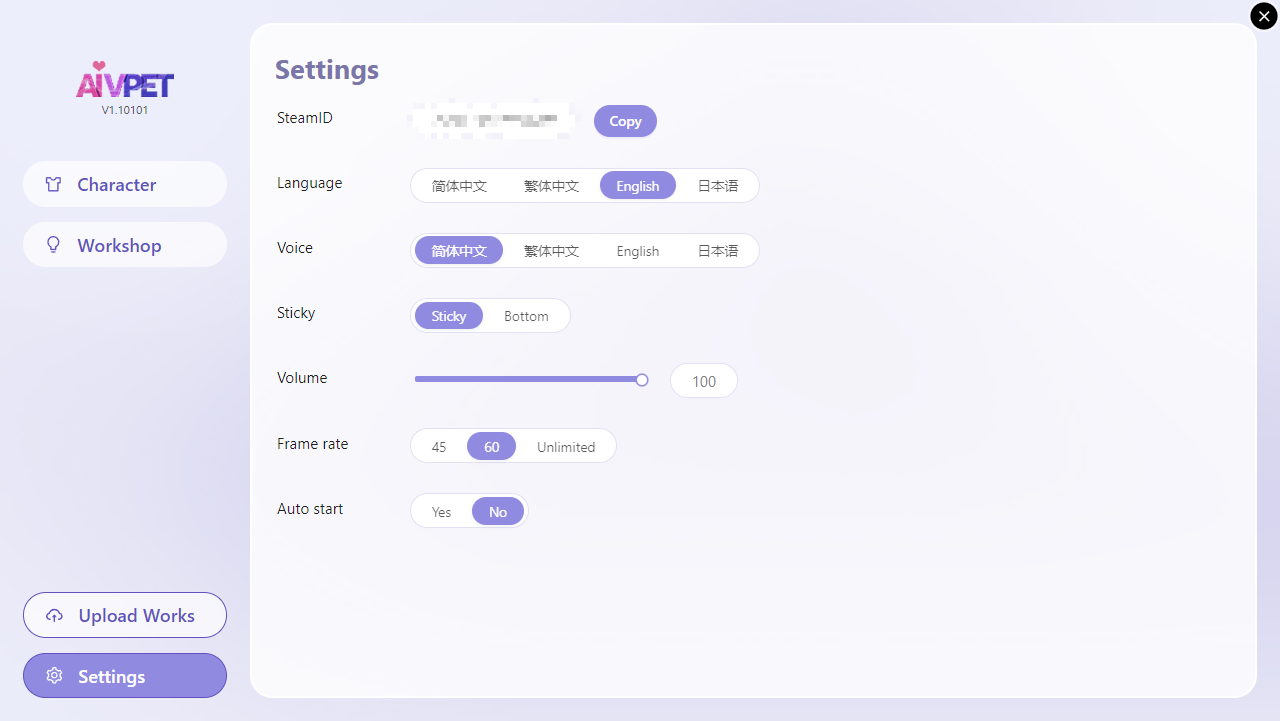Set Frame rate to 45
This screenshot has height=721, width=1280.
(x=439, y=447)
